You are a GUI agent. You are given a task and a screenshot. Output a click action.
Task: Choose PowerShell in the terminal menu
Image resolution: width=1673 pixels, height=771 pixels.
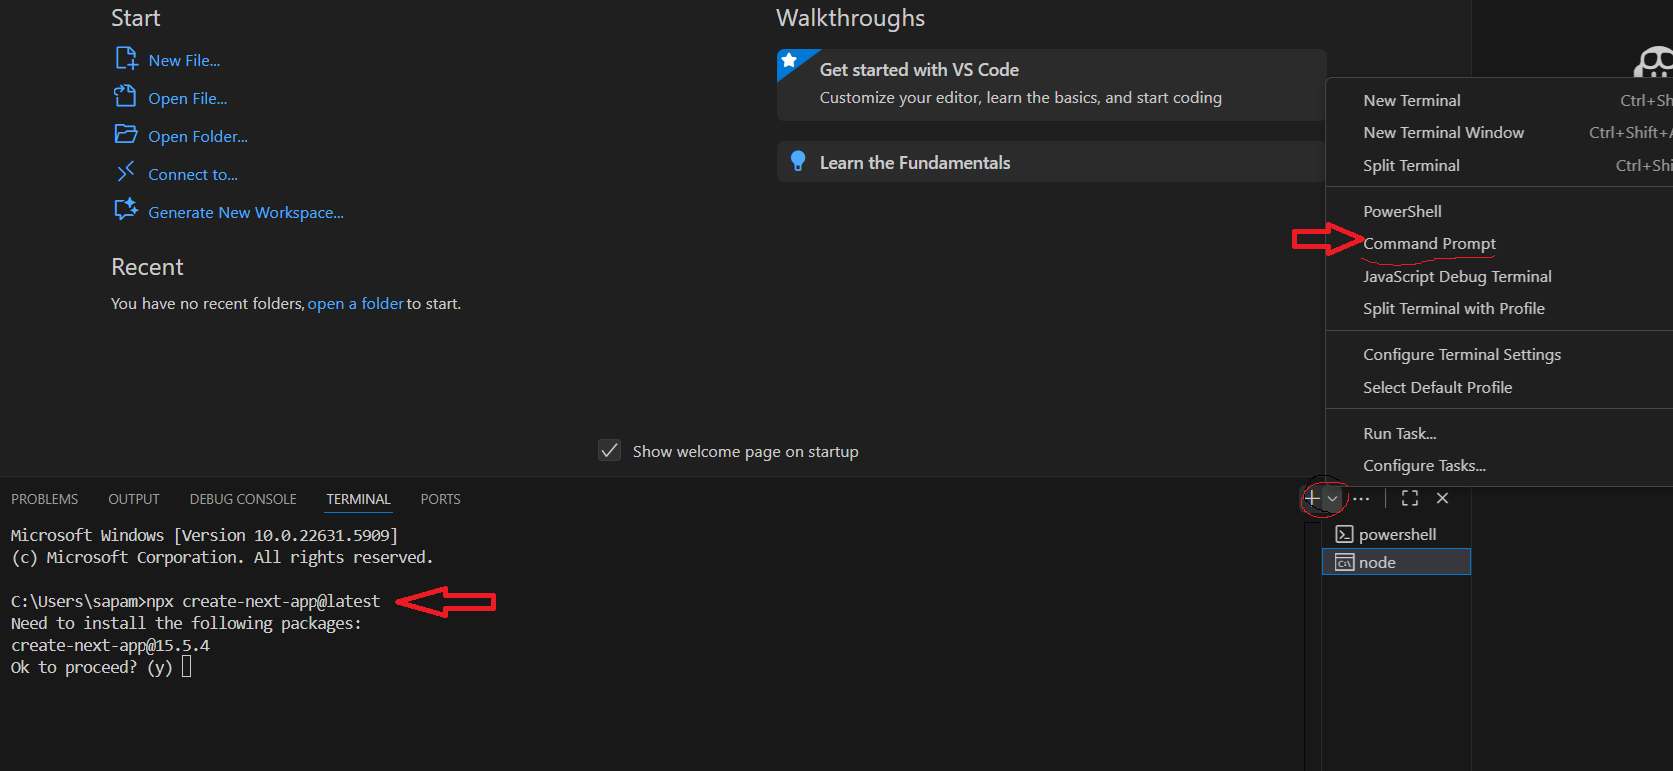[1402, 212]
